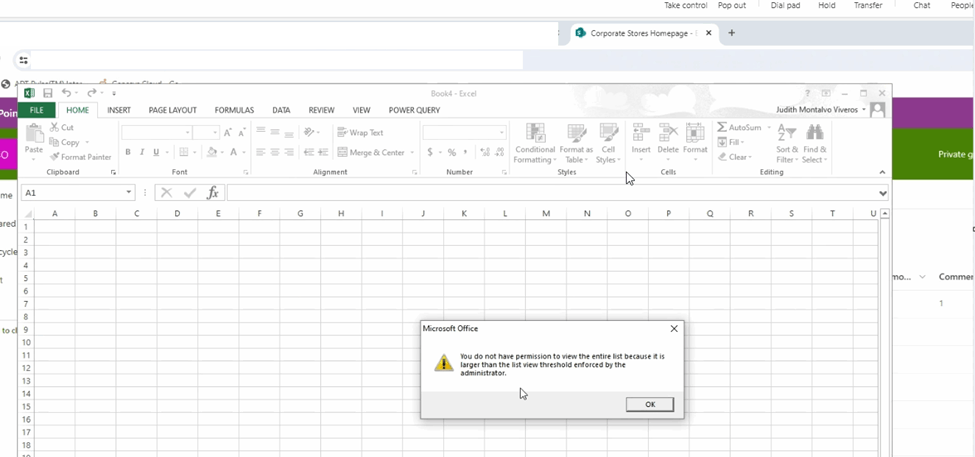Open the Alignment dialog launcher
This screenshot has width=975, height=457.
tap(415, 172)
